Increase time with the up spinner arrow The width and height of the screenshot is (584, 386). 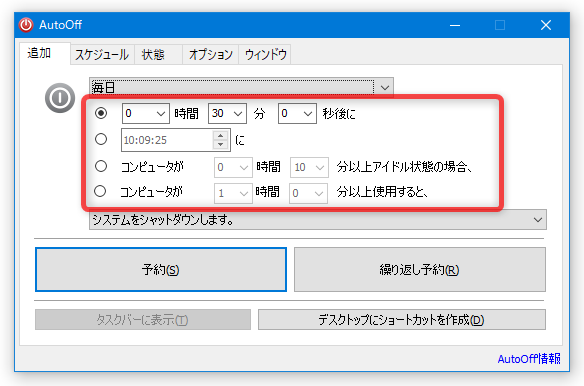click(221, 136)
